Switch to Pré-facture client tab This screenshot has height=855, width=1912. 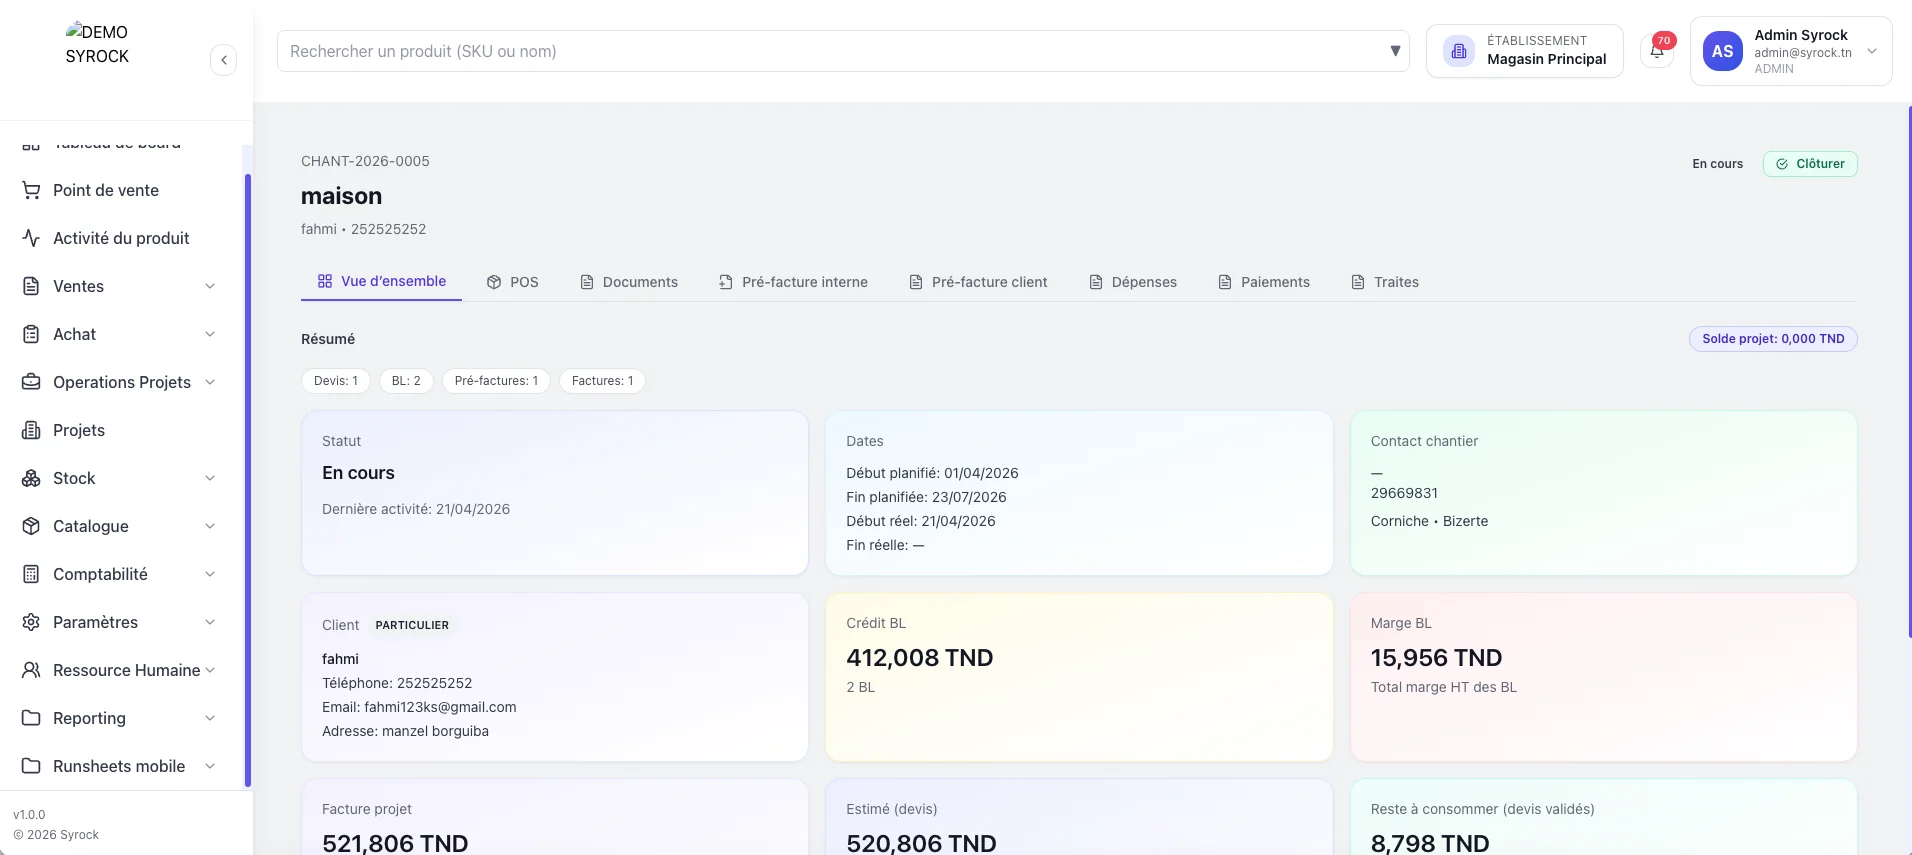tap(978, 282)
